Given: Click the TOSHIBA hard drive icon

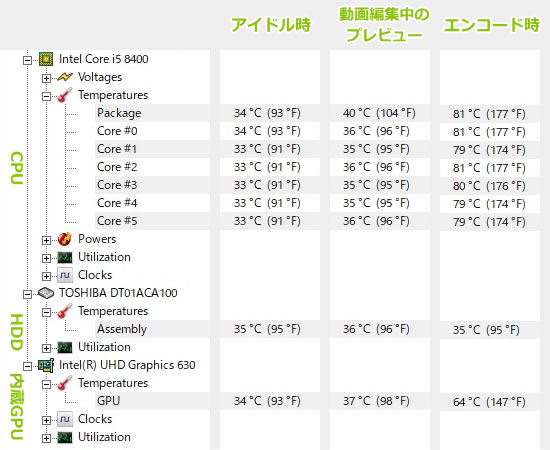Looking at the screenshot, I should point(46,293).
